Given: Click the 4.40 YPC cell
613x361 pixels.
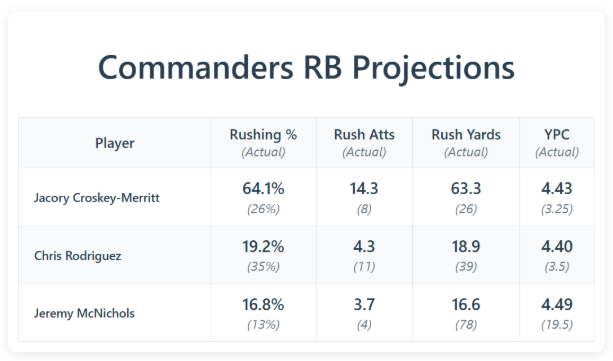Looking at the screenshot, I should (x=557, y=255).
